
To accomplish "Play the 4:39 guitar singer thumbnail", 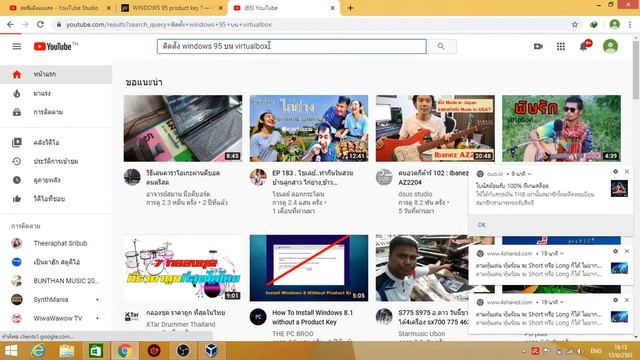I will [x=561, y=129].
